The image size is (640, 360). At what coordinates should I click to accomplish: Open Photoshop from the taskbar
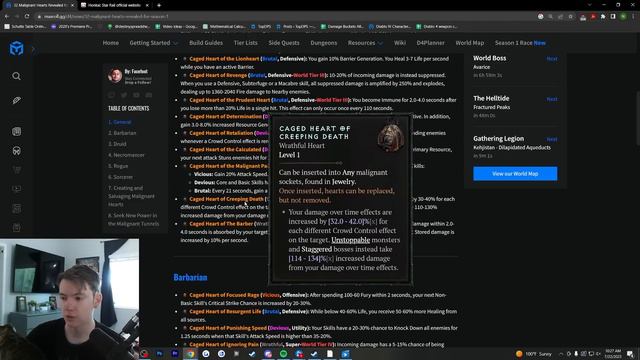(x=160, y=353)
